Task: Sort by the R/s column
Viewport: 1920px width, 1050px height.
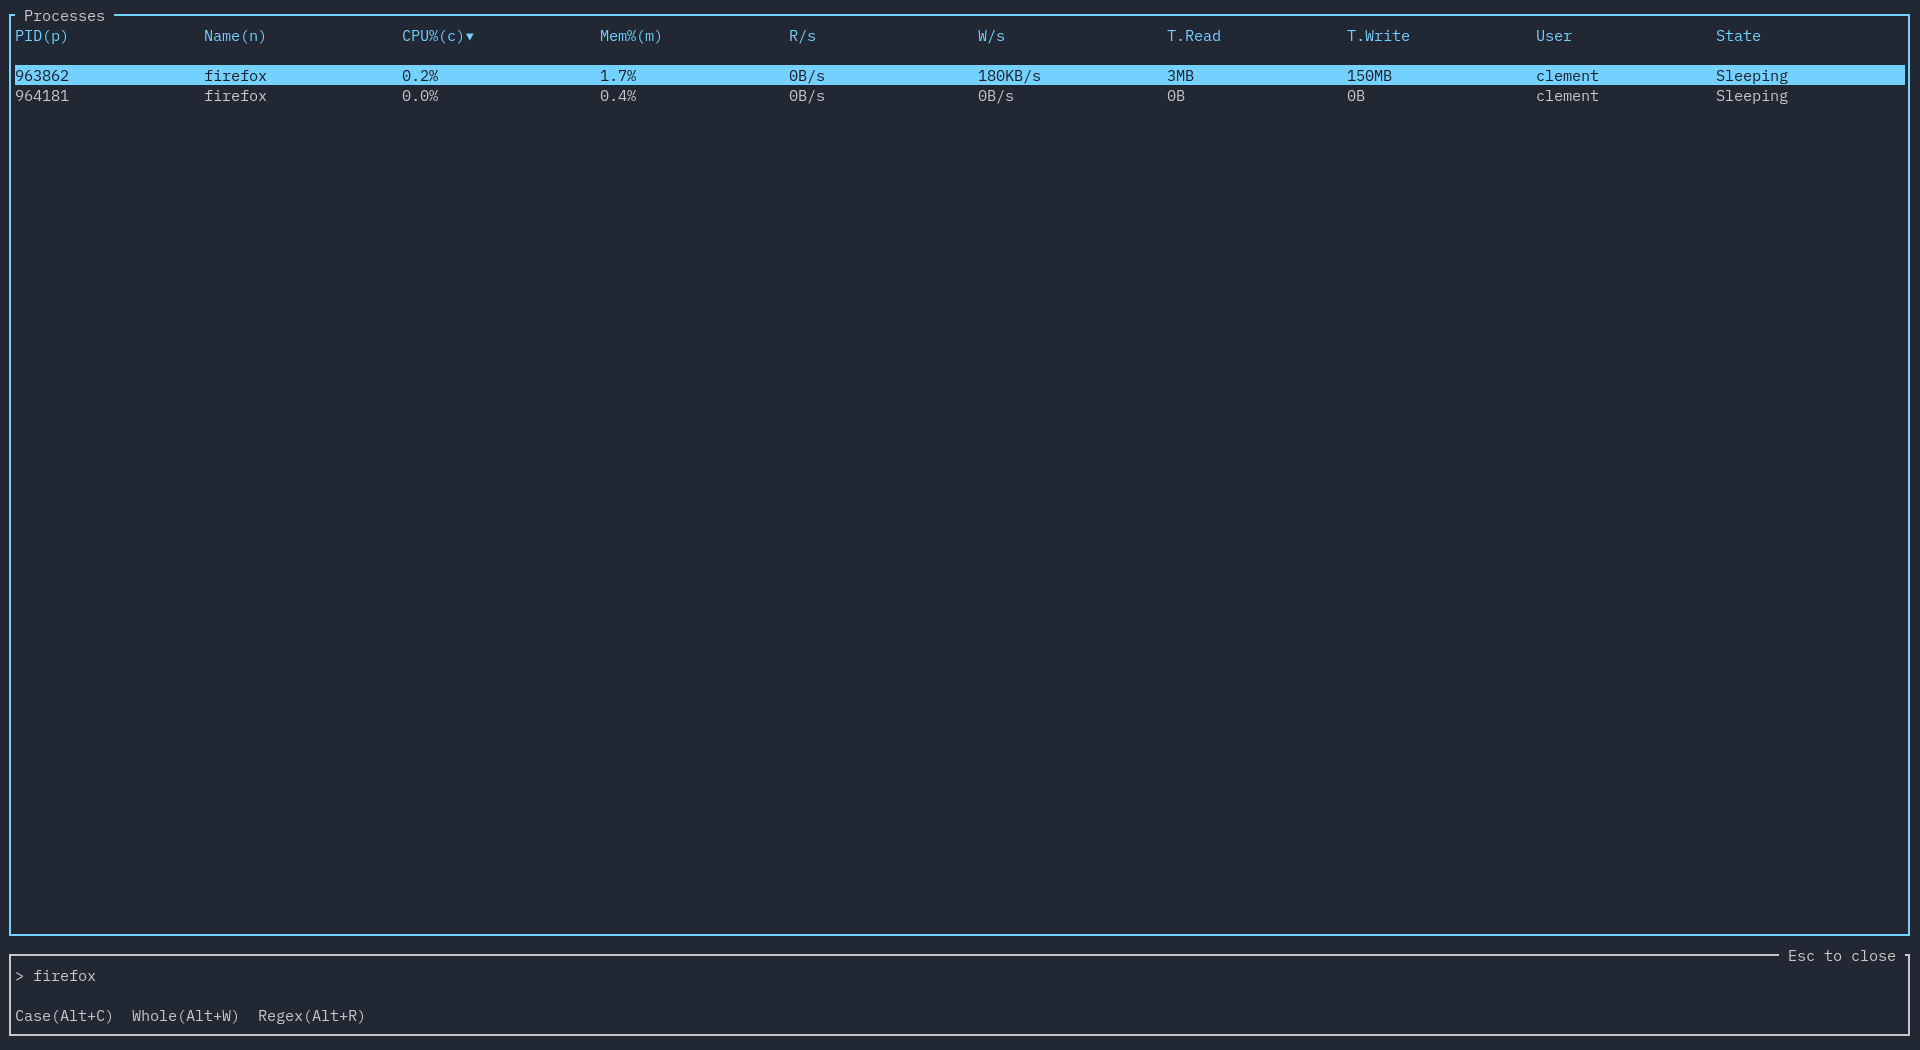Action: tap(801, 36)
